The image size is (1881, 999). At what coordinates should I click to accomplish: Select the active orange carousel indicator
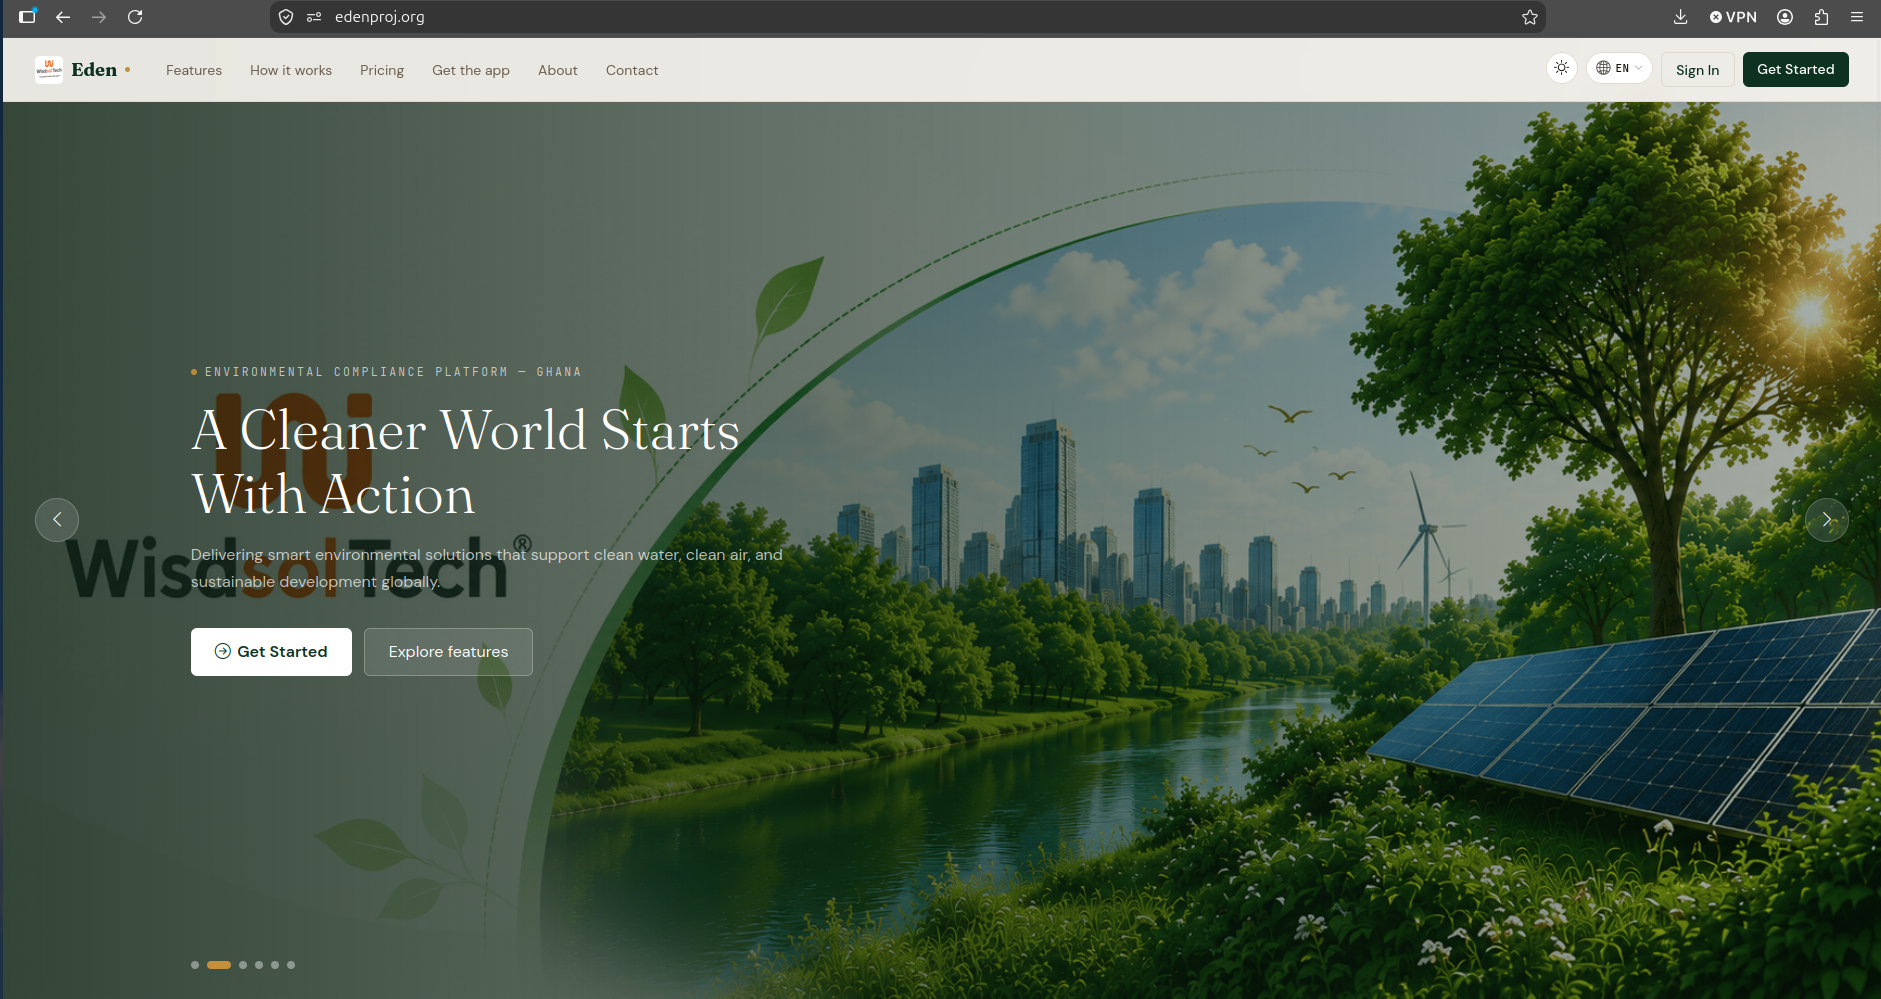[219, 965]
